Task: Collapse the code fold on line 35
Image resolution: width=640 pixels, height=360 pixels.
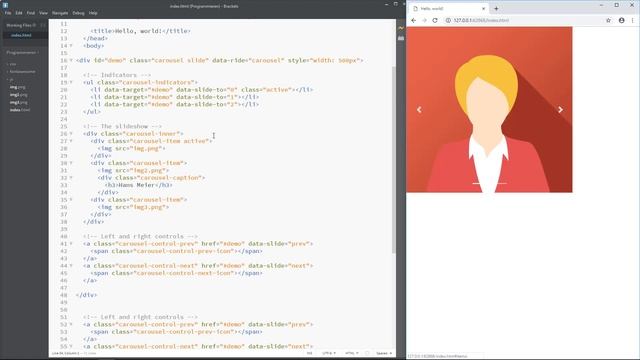Action: coord(71,200)
